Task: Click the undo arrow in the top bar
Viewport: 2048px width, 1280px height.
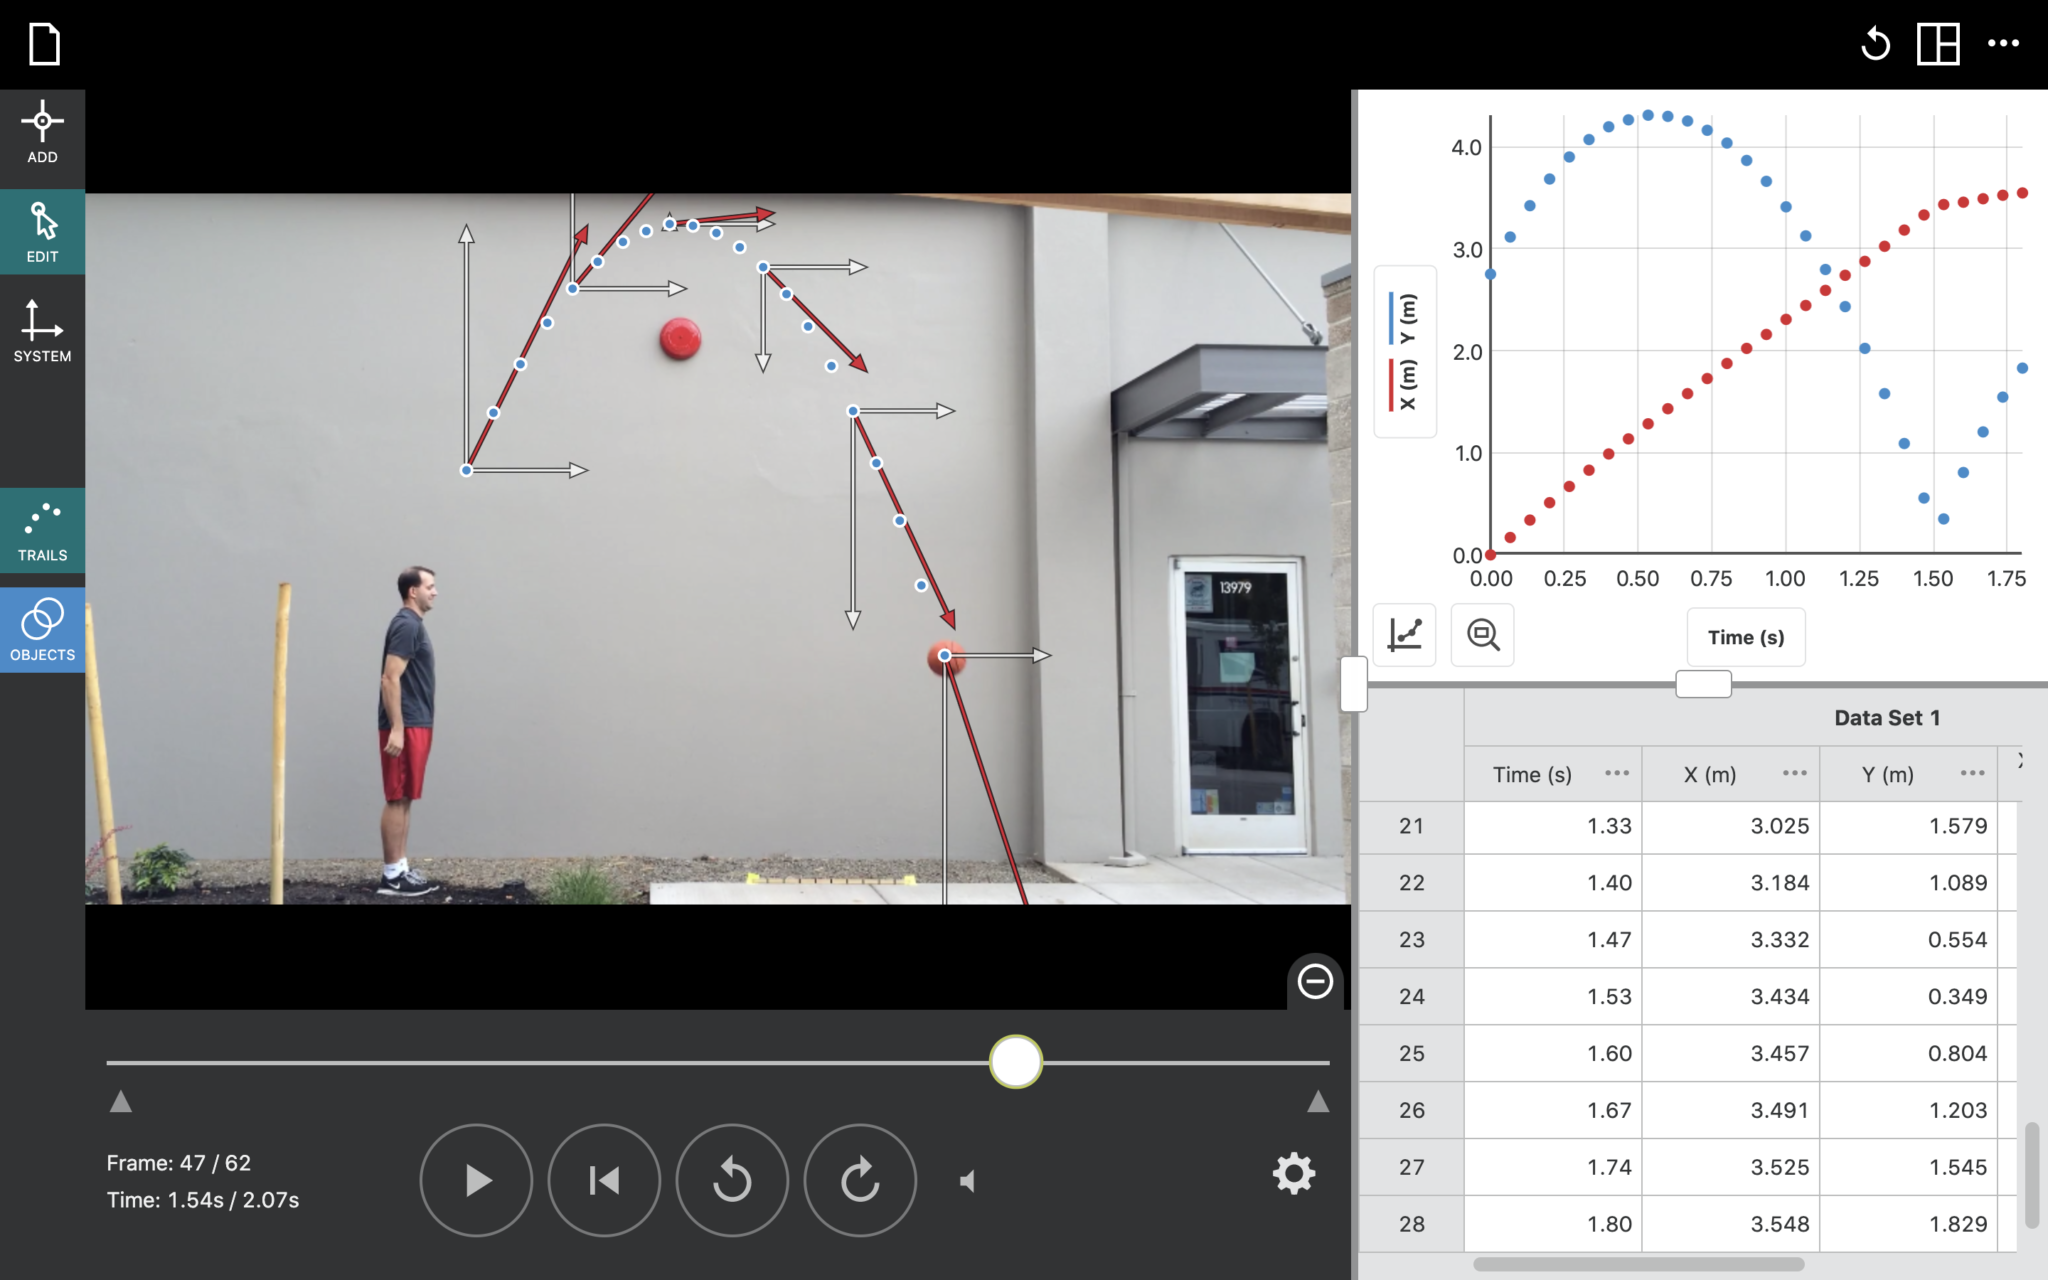Action: tap(1876, 44)
